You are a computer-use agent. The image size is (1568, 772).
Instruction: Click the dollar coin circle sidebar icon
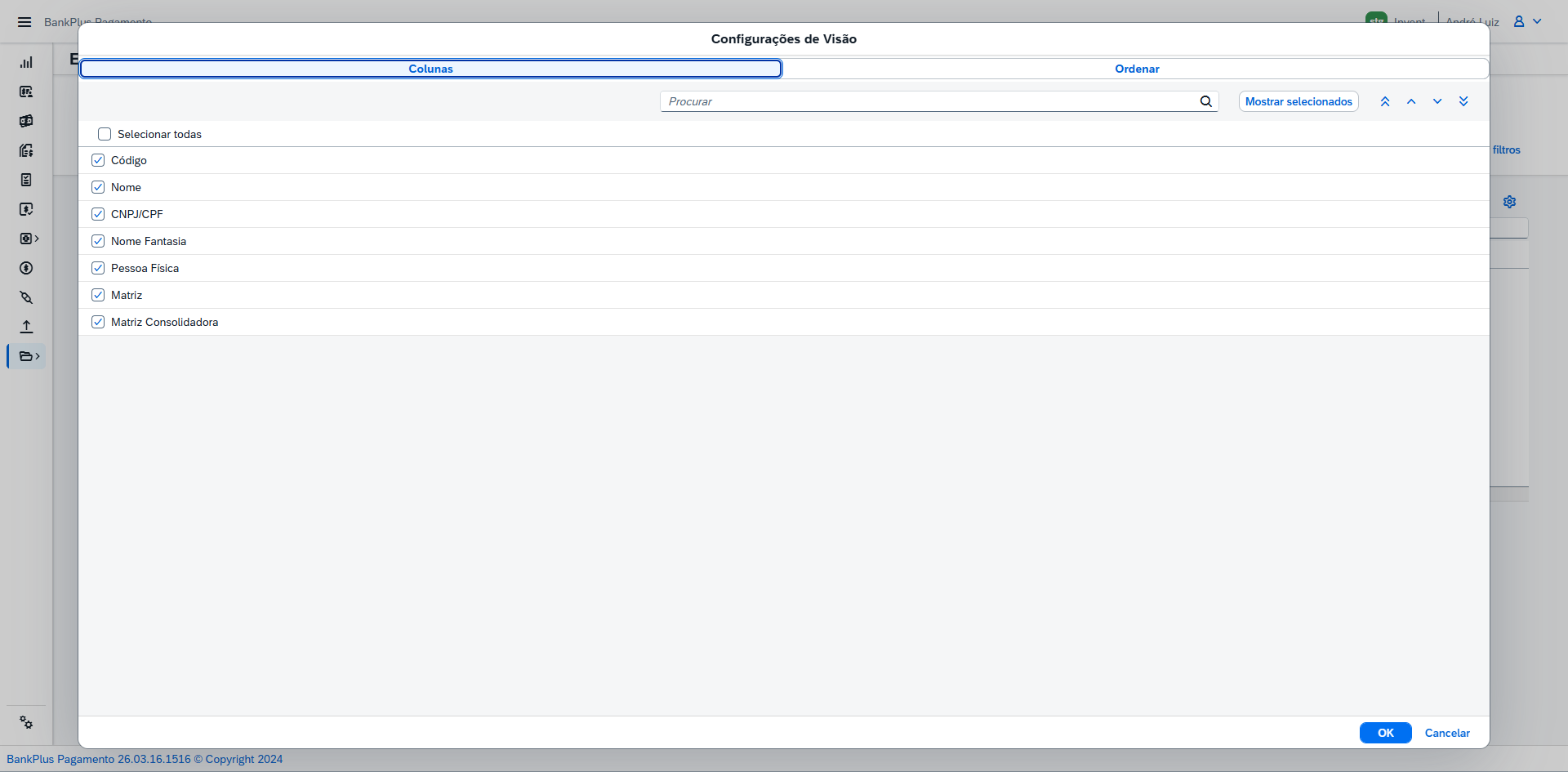(26, 268)
